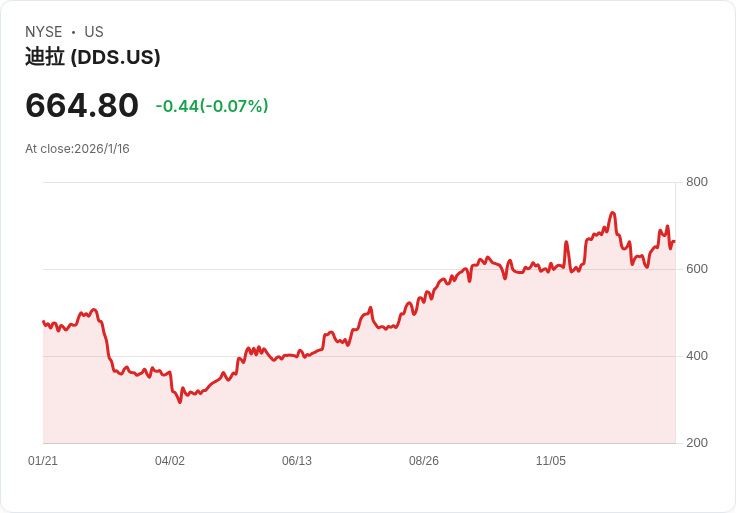The image size is (736, 513).
Task: Click the highest peak of the price line
Action: (x=612, y=213)
